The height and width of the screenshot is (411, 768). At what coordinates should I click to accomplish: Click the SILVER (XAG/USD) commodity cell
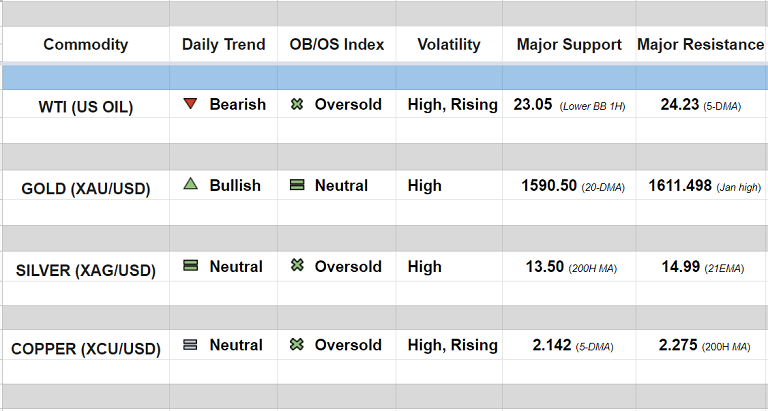84,269
